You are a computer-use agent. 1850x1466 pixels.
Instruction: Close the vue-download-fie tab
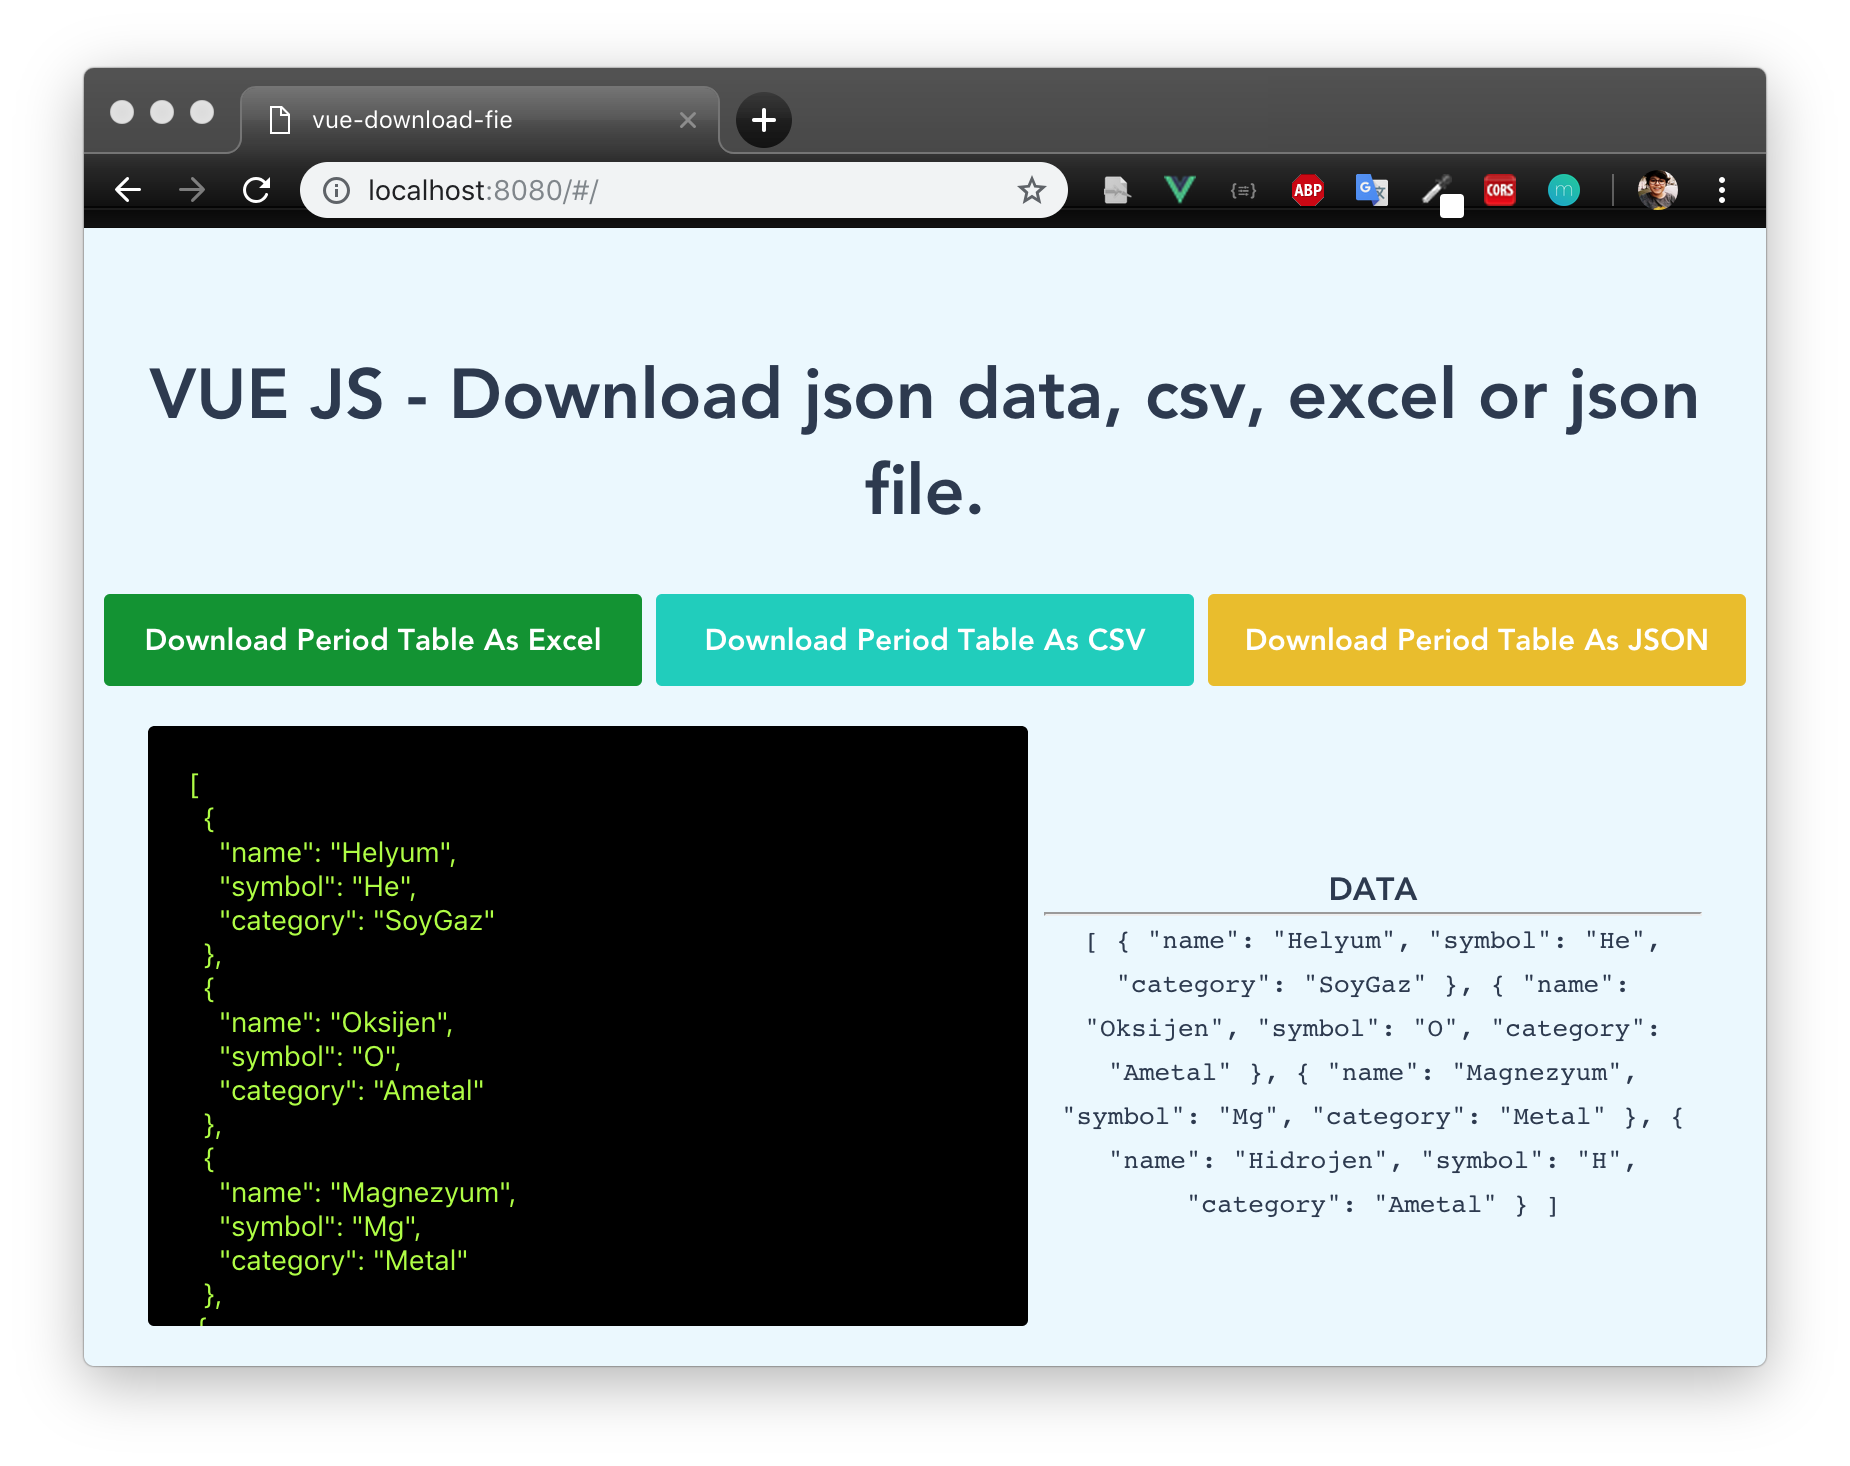coord(688,120)
